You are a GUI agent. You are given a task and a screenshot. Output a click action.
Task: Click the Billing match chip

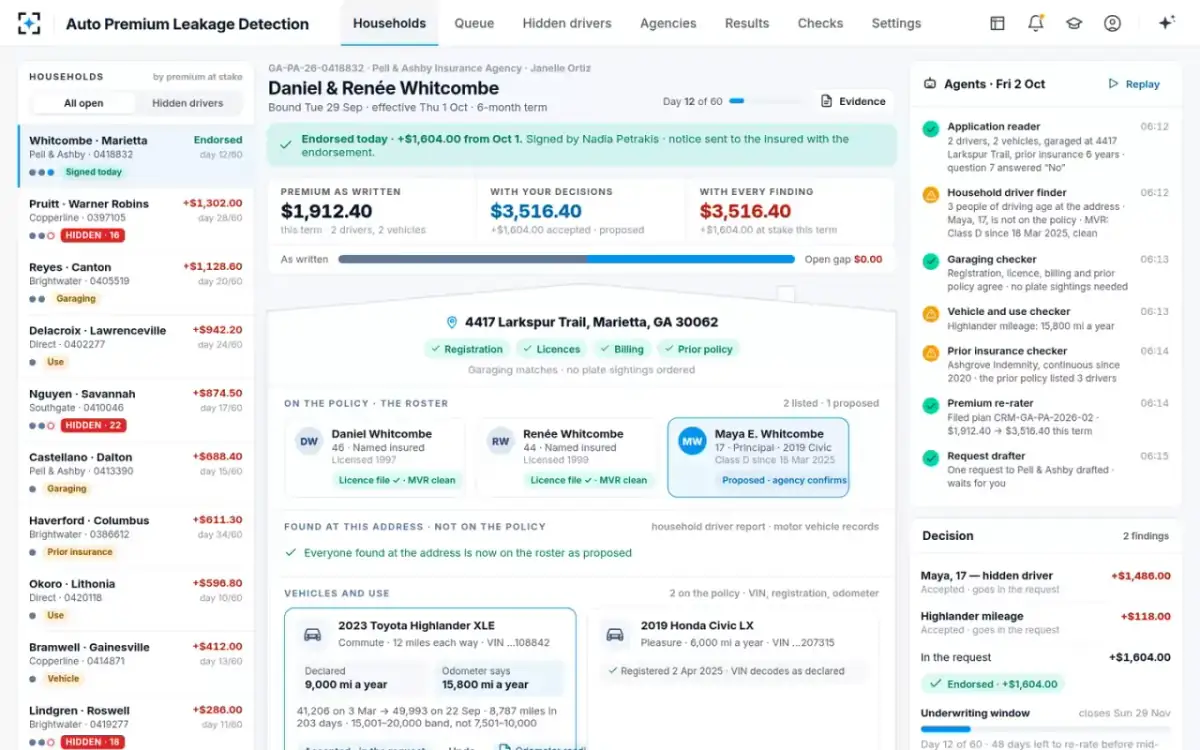click(x=621, y=349)
